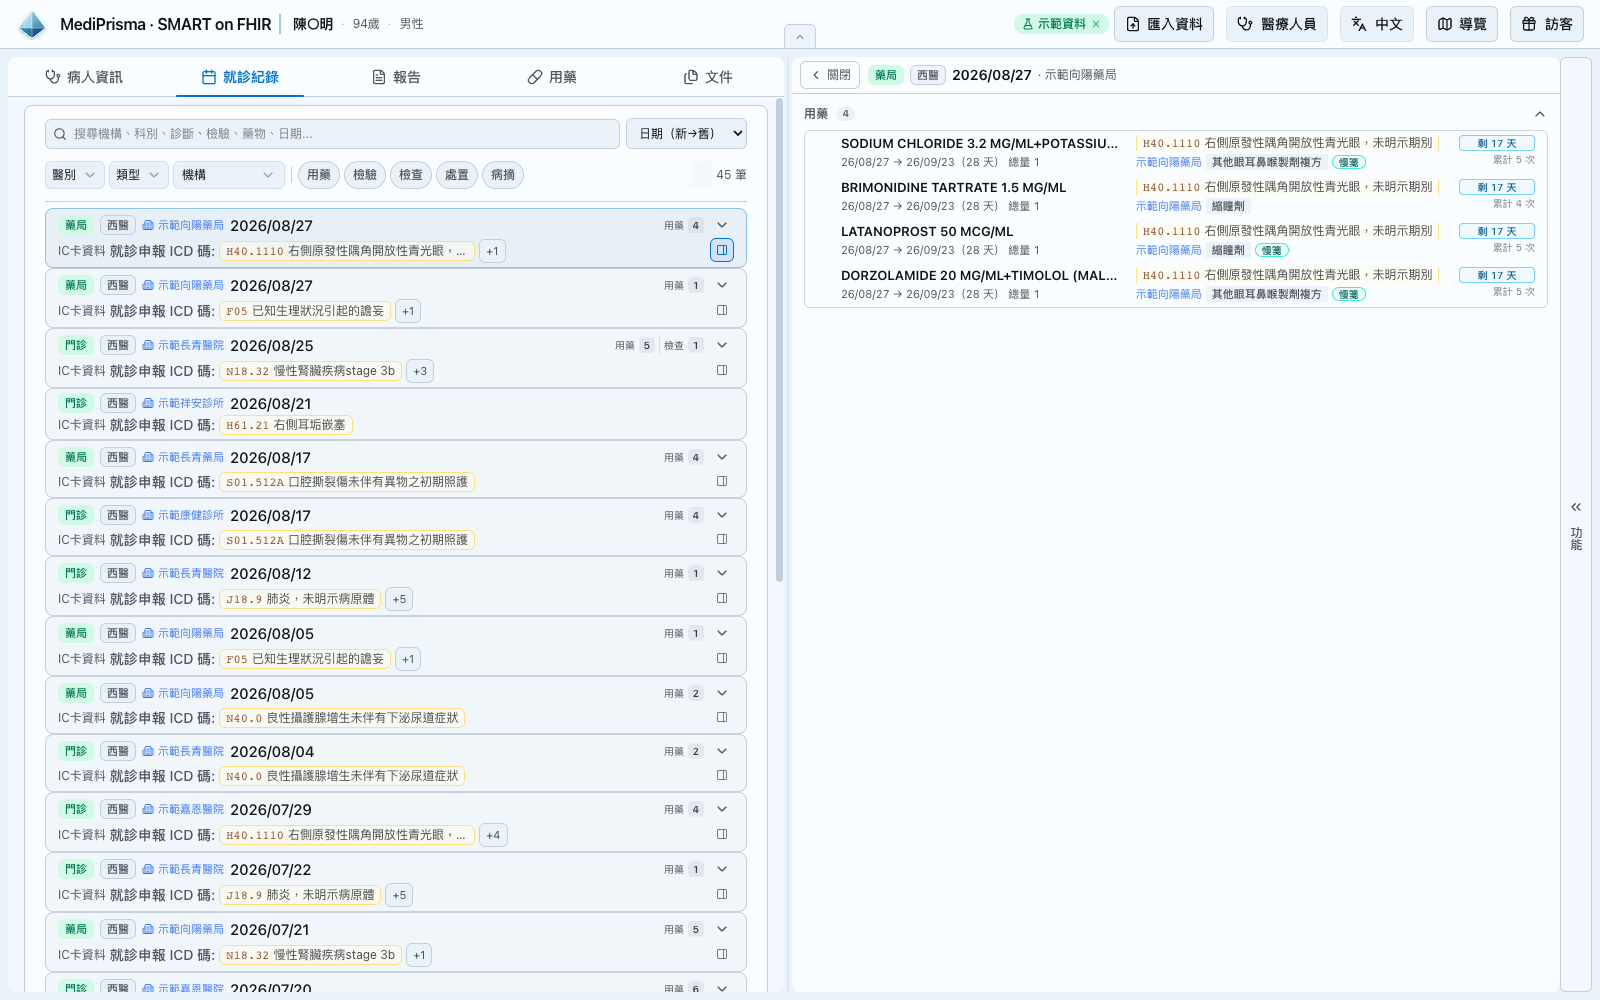Open side panel icon for 2026/07/21 visit
The width and height of the screenshot is (1600, 1000).
point(722,954)
